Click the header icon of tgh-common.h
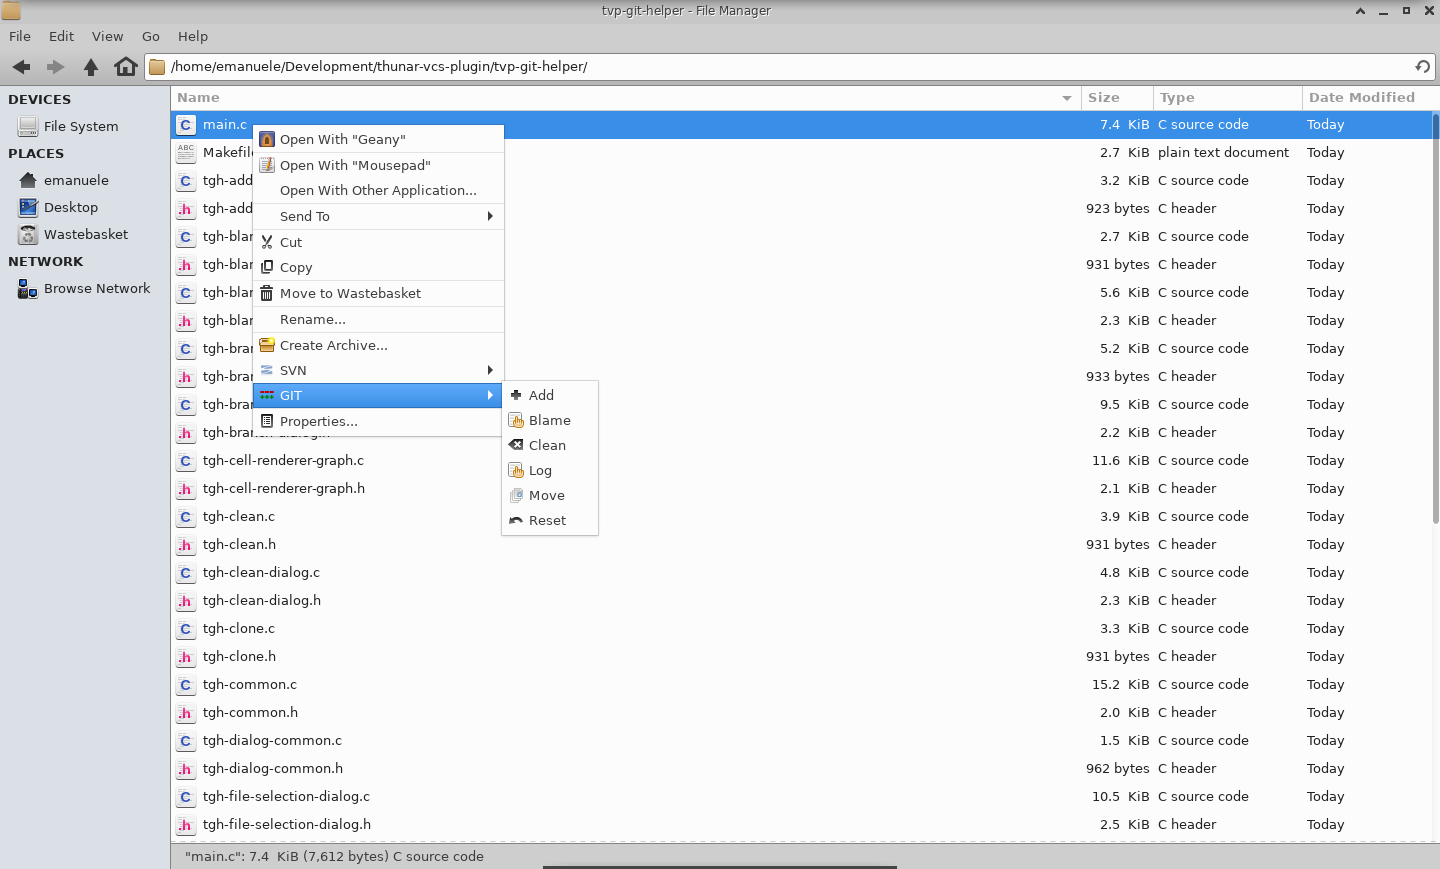 click(185, 713)
